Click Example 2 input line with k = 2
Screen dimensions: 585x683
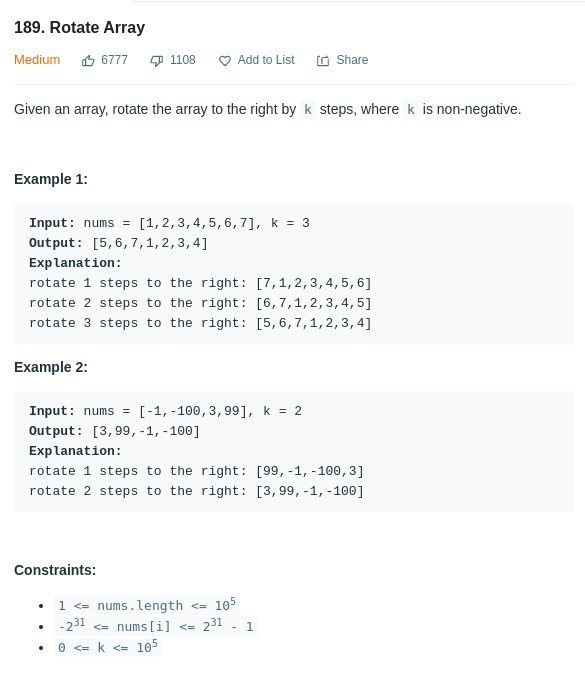click(x=166, y=411)
